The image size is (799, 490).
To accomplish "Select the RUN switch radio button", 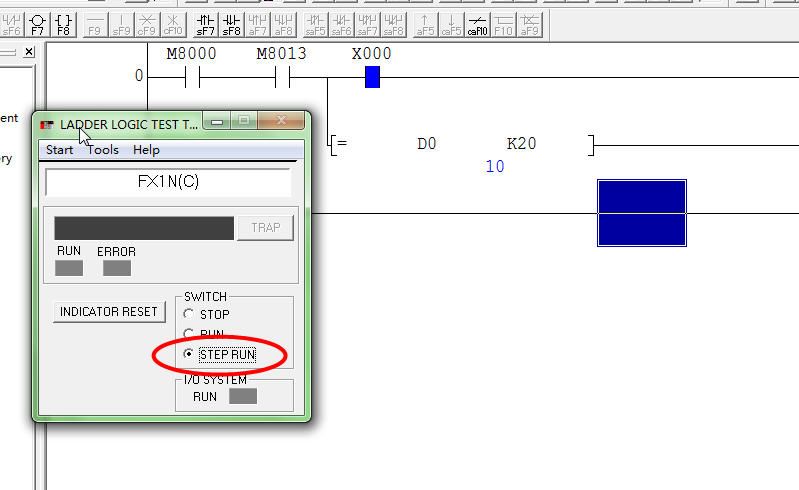I will point(189,333).
